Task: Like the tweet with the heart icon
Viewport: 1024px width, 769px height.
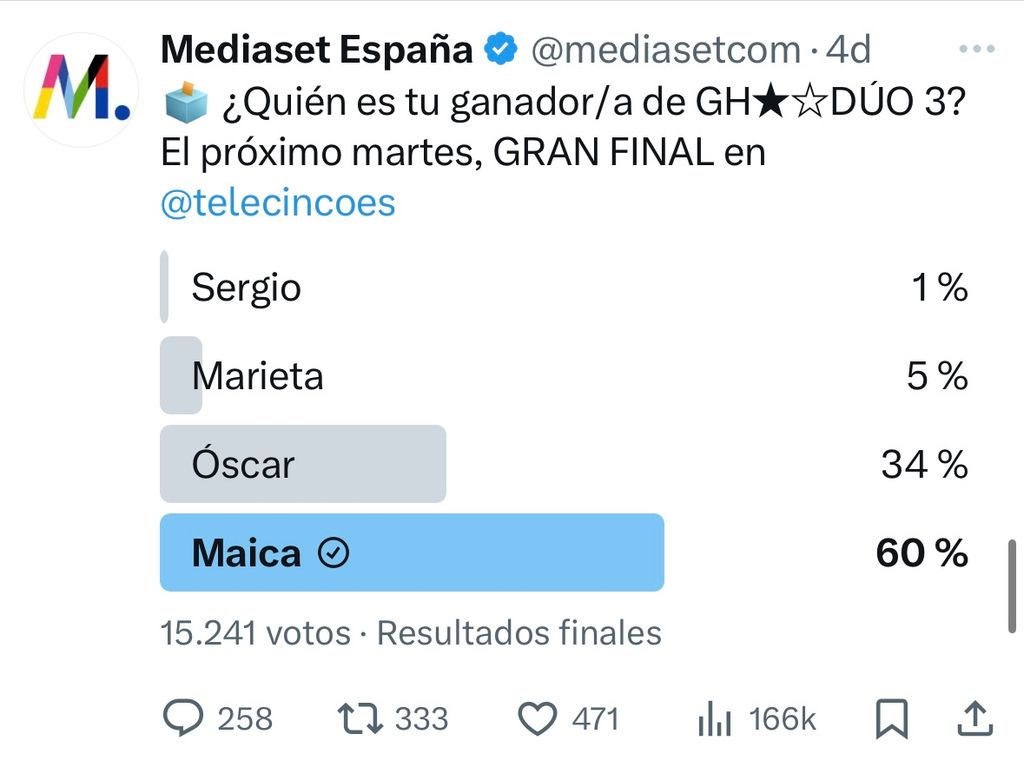Action: (x=537, y=719)
